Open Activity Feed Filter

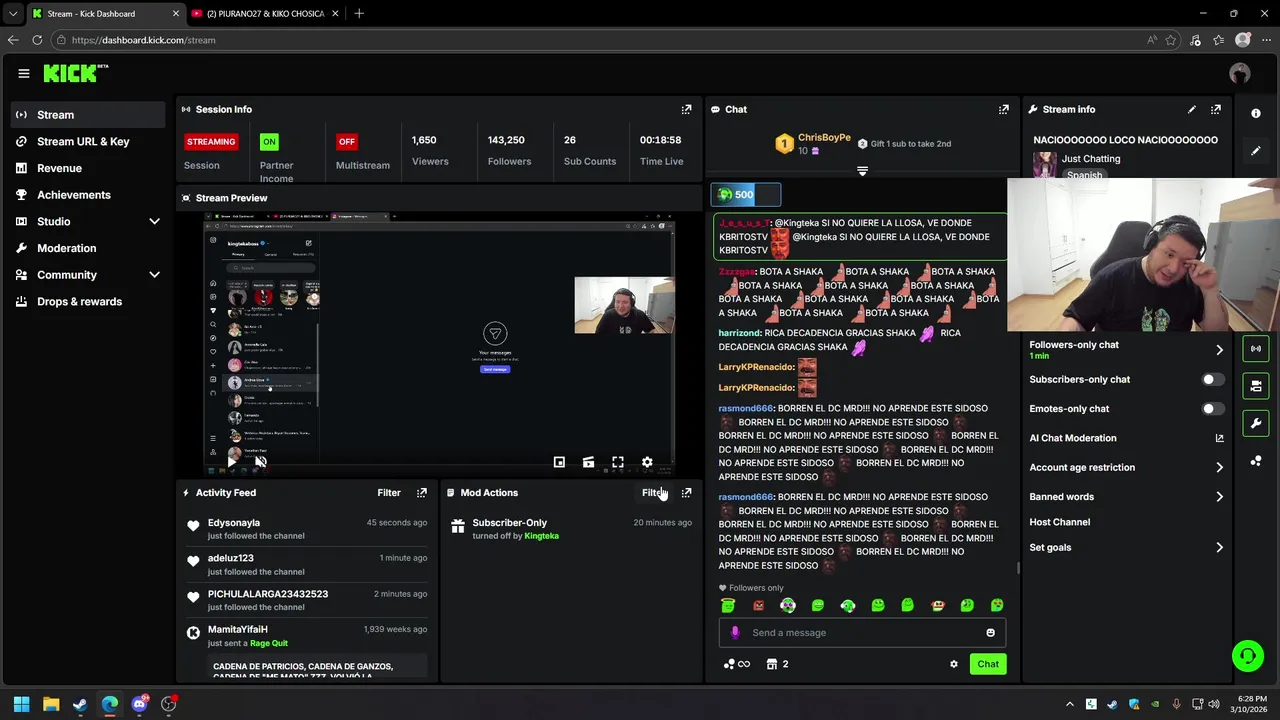[389, 493]
